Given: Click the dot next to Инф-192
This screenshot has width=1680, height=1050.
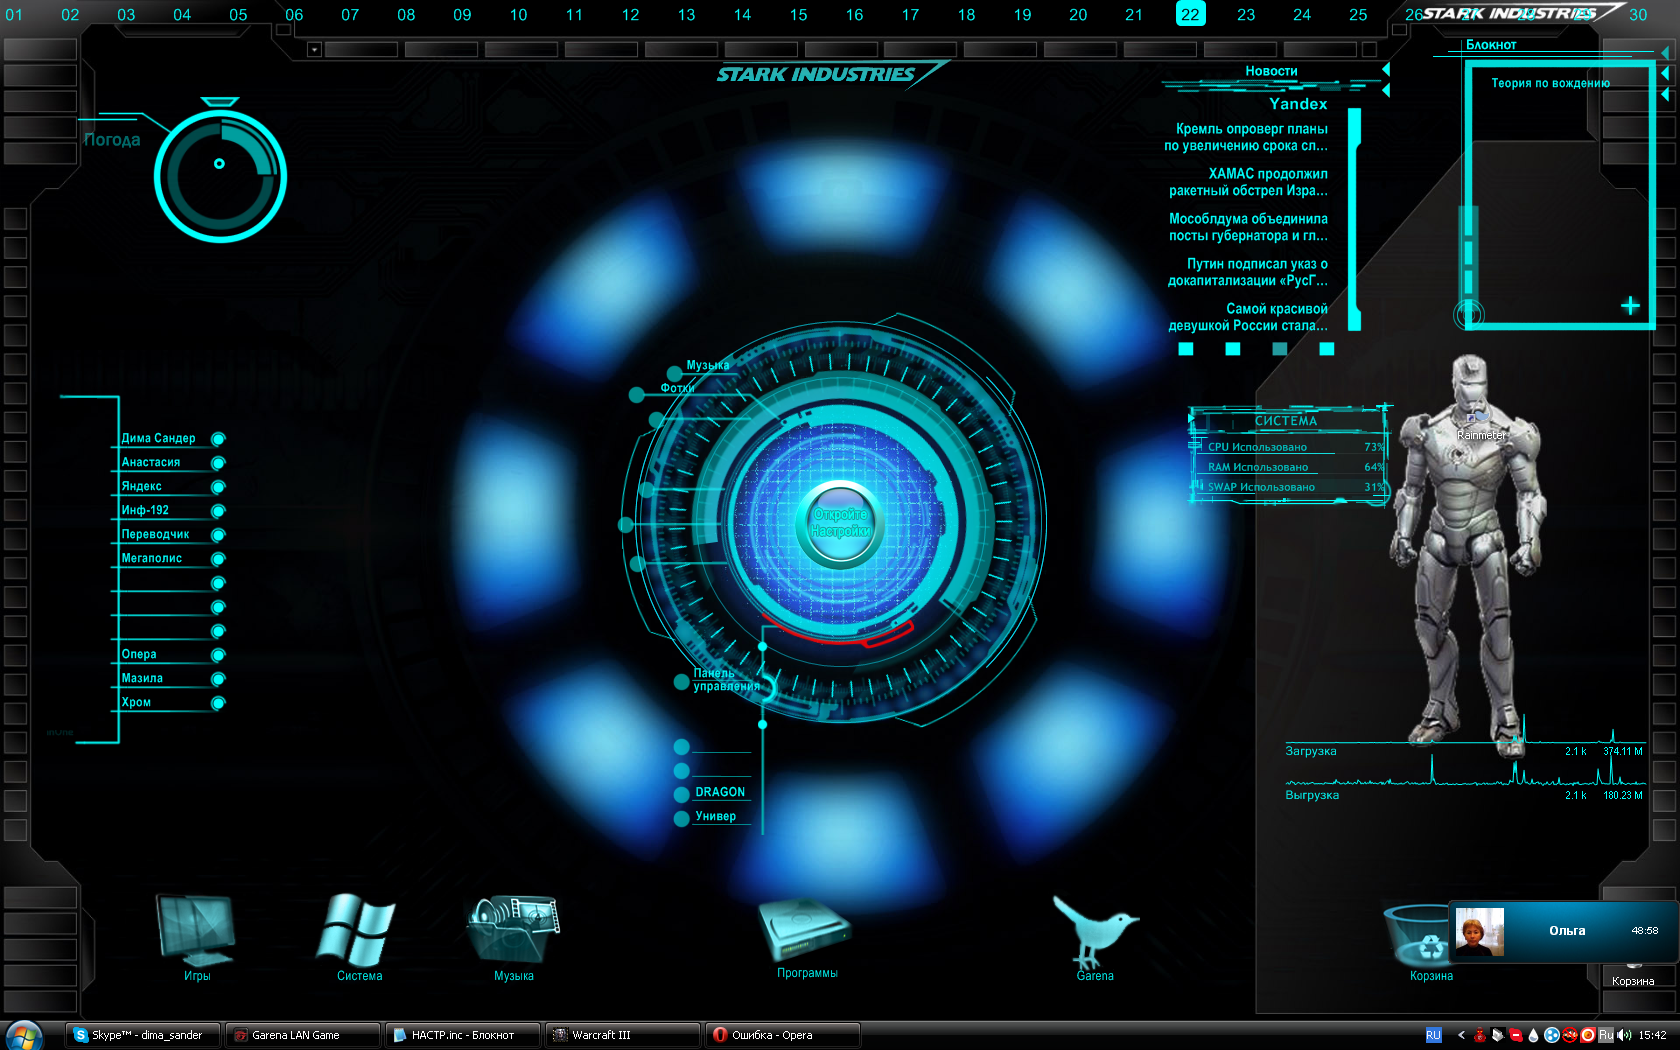Looking at the screenshot, I should pos(218,511).
